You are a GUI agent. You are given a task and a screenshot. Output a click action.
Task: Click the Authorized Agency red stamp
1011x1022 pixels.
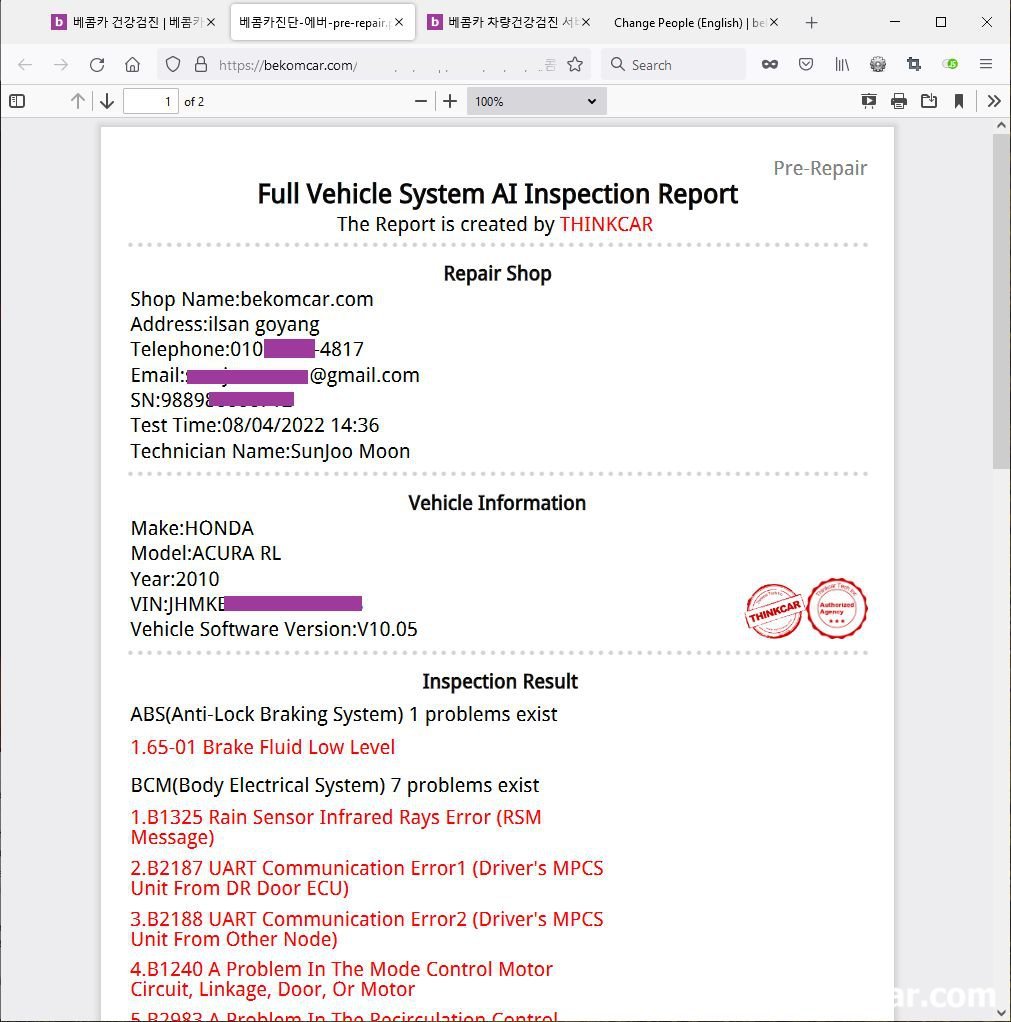pos(837,608)
